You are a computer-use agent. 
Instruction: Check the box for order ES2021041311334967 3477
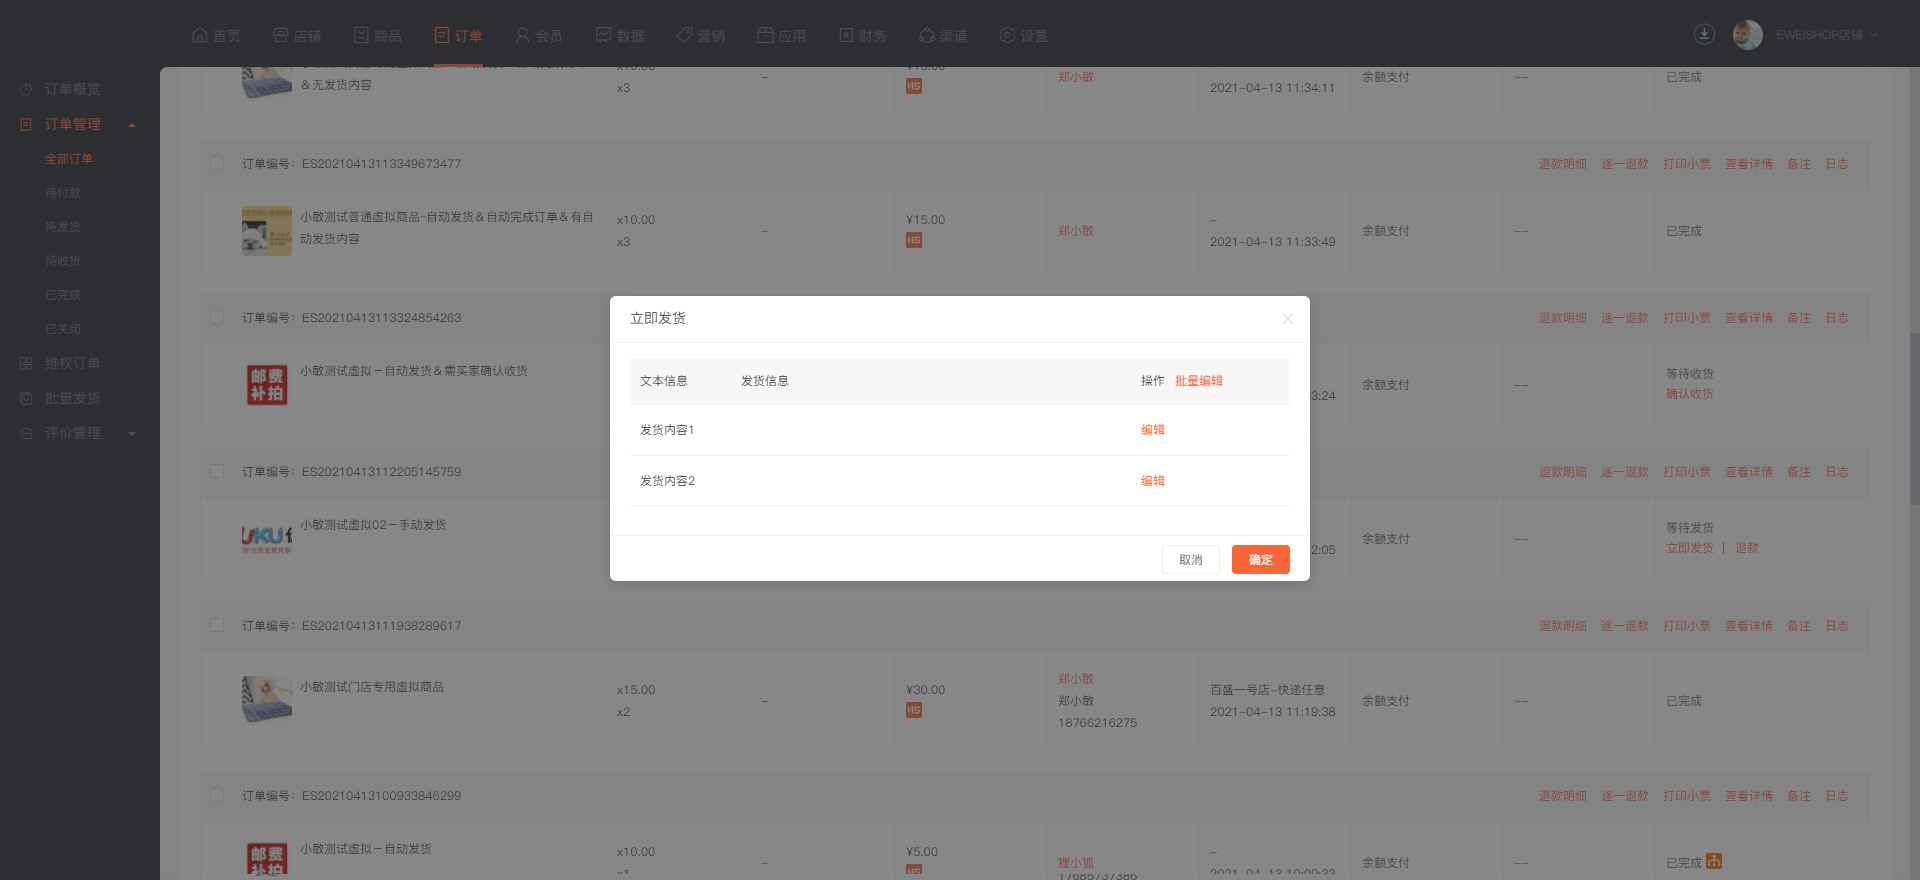pos(217,163)
